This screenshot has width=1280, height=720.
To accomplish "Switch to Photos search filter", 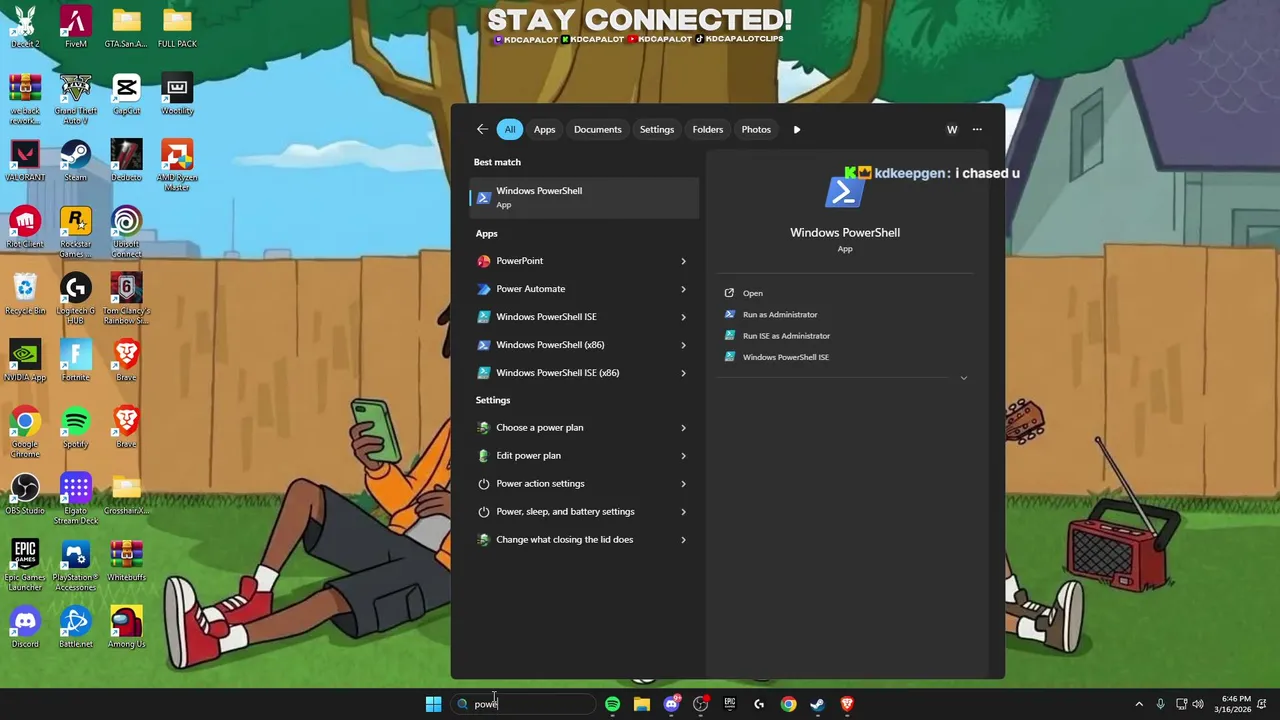I will tap(756, 129).
